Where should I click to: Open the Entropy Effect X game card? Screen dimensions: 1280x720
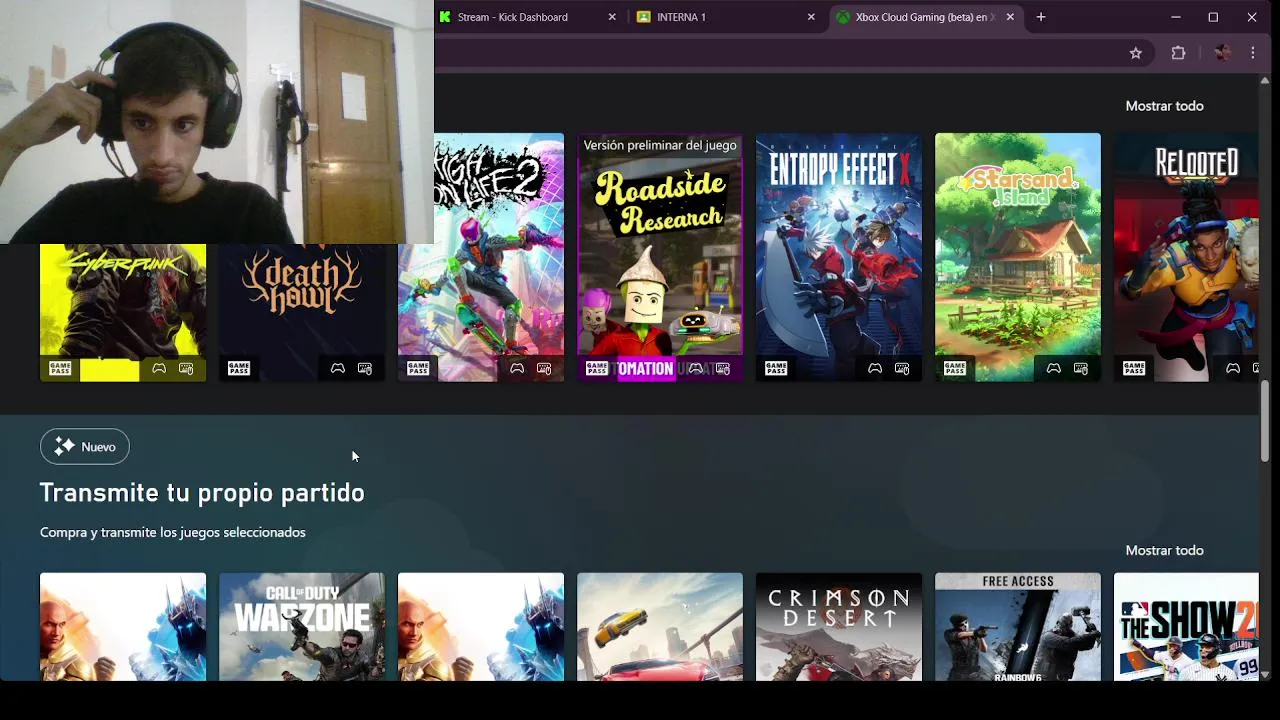click(839, 258)
